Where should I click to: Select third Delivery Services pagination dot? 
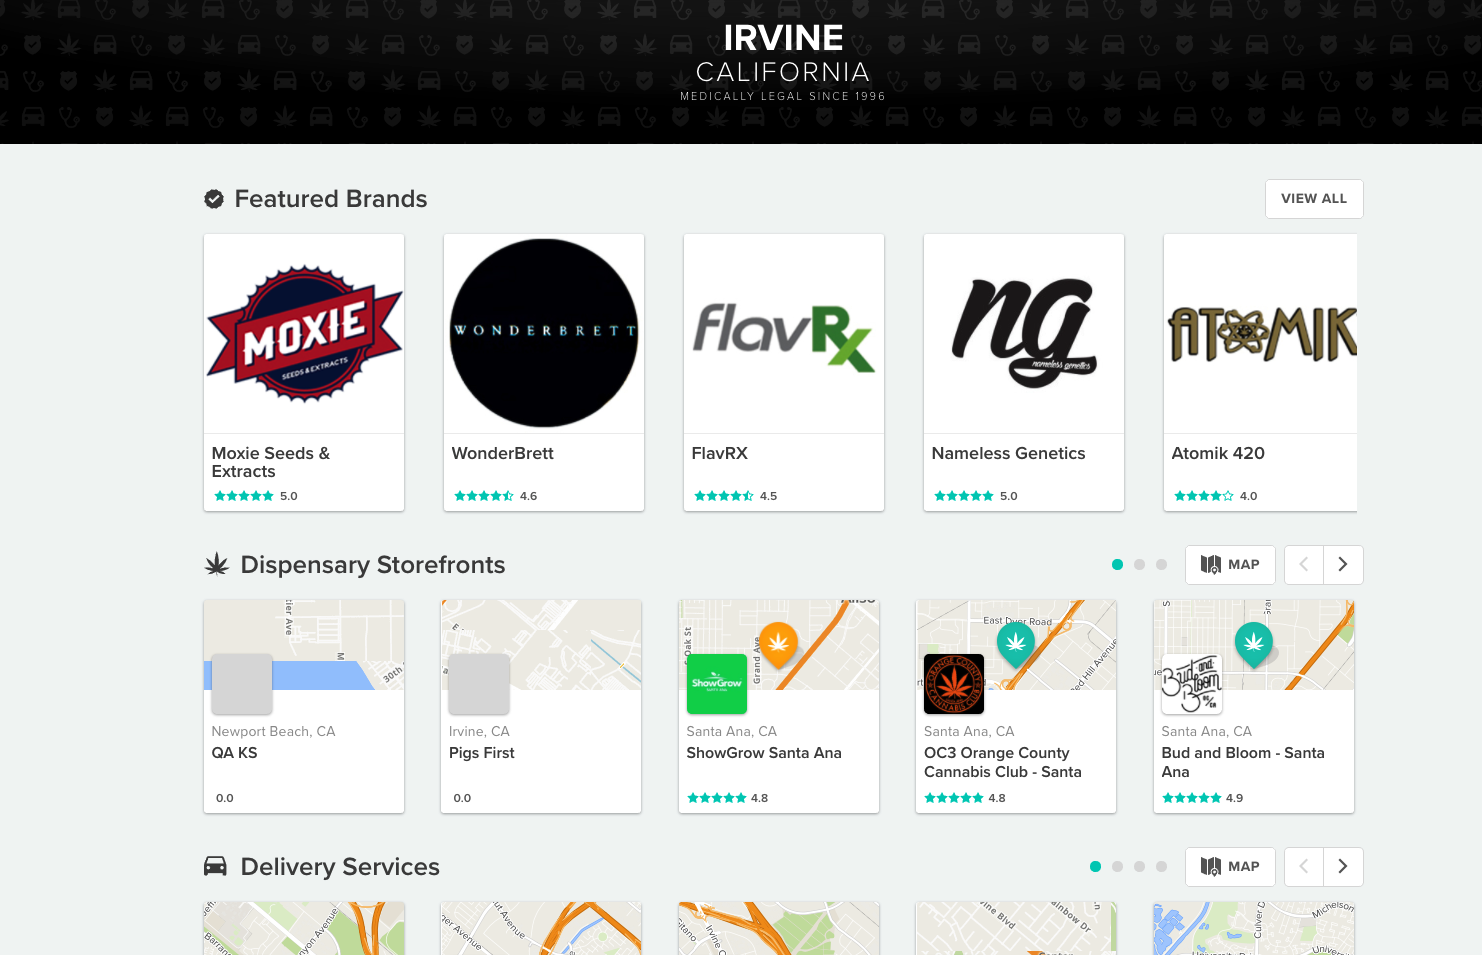coord(1139,867)
